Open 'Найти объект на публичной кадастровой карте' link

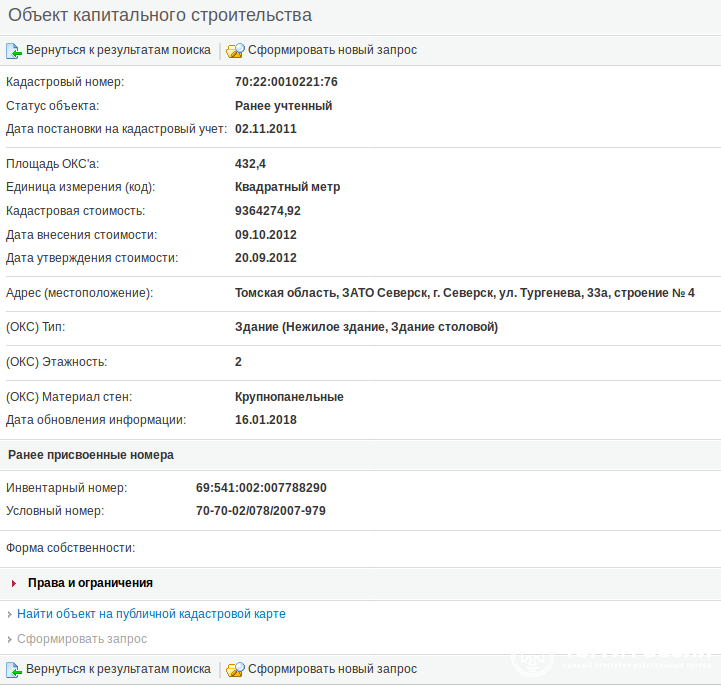[x=151, y=614]
